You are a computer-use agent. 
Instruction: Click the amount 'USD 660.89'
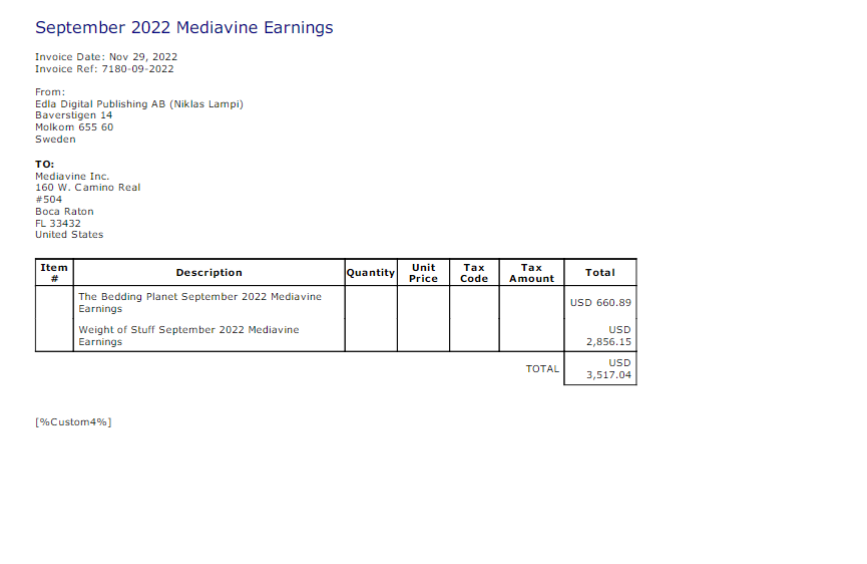point(600,303)
